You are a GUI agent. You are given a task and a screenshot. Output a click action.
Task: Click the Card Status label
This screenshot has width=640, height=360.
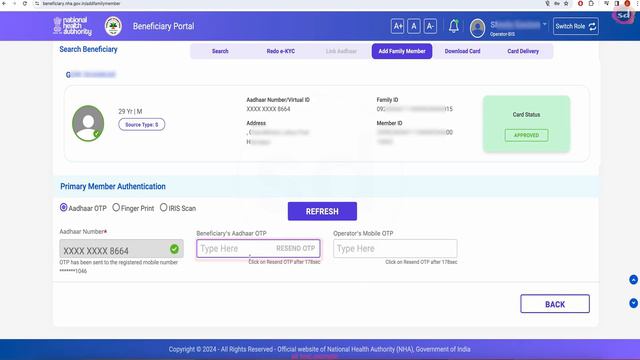[526, 114]
